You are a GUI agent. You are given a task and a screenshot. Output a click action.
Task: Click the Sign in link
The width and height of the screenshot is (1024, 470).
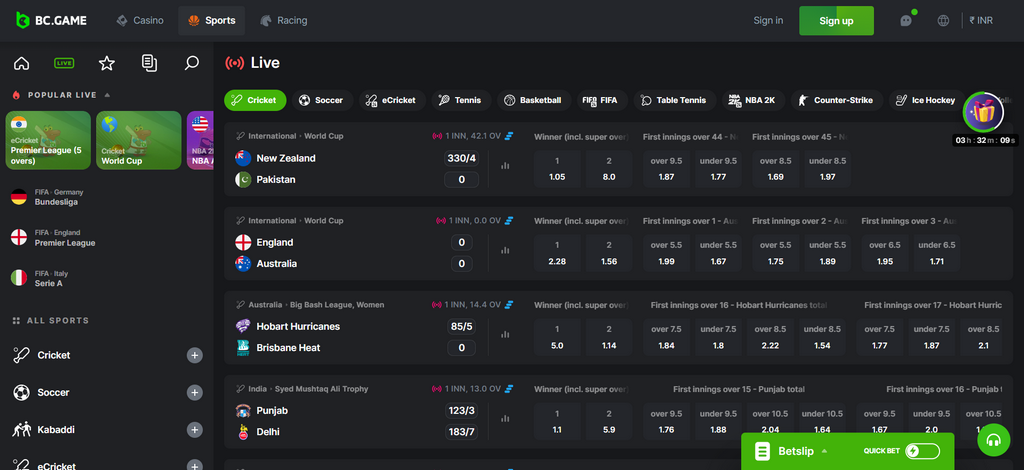pyautogui.click(x=768, y=20)
